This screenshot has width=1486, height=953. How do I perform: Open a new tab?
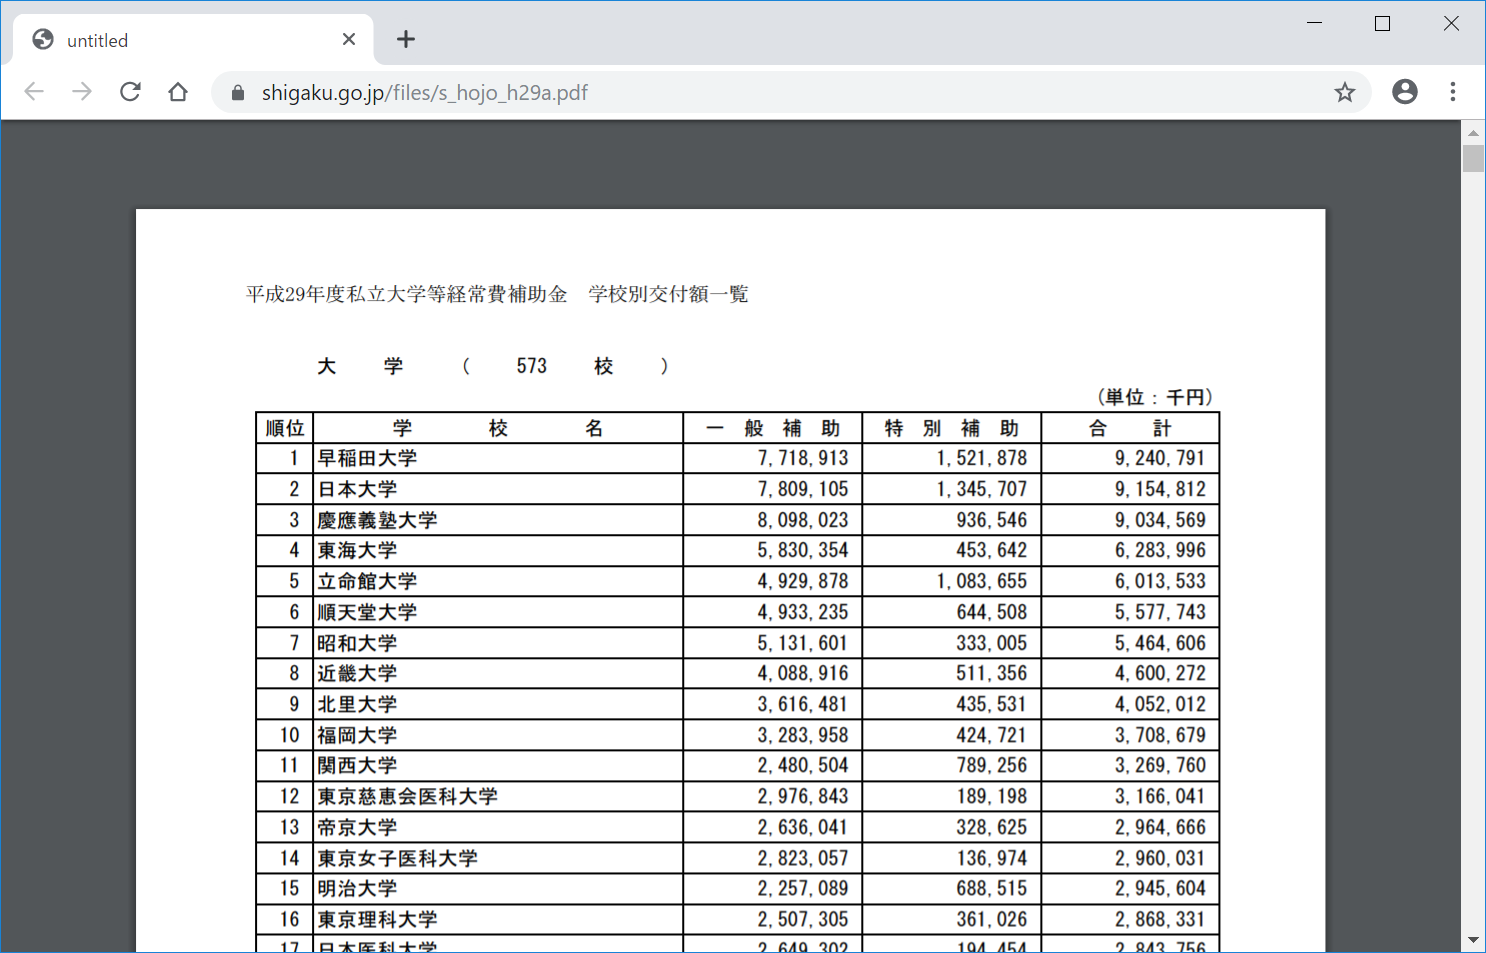(x=405, y=39)
